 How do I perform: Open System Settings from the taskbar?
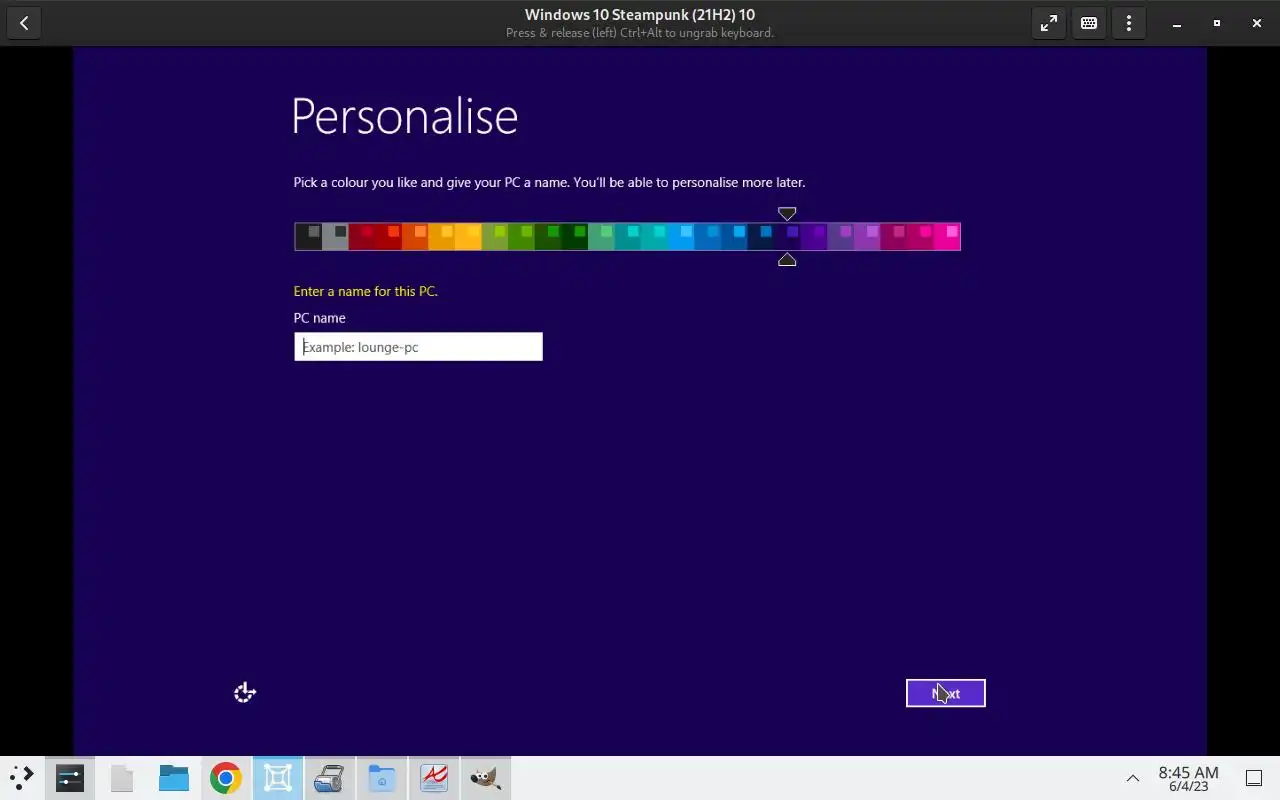70,778
